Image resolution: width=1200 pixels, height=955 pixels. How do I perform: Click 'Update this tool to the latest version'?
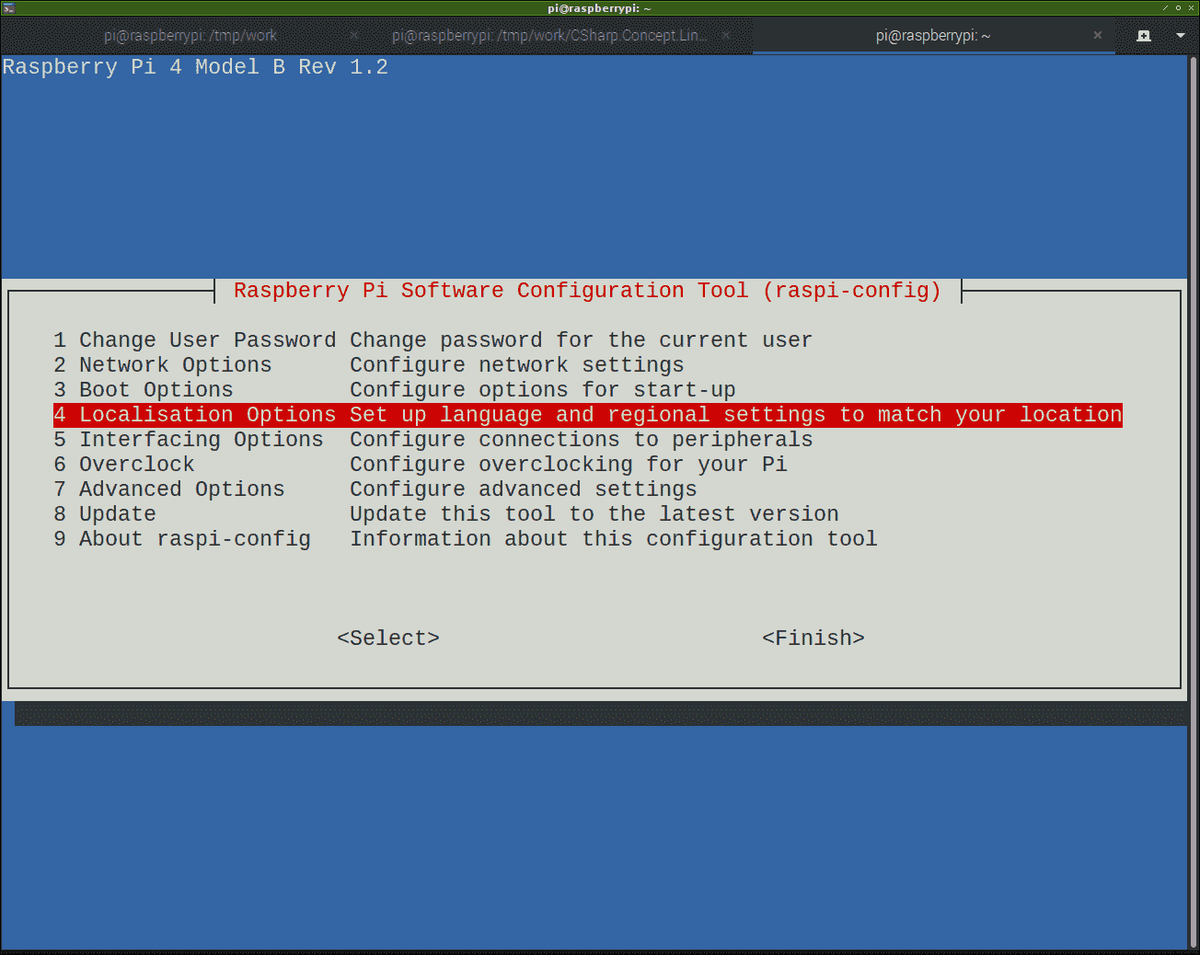tap(595, 514)
